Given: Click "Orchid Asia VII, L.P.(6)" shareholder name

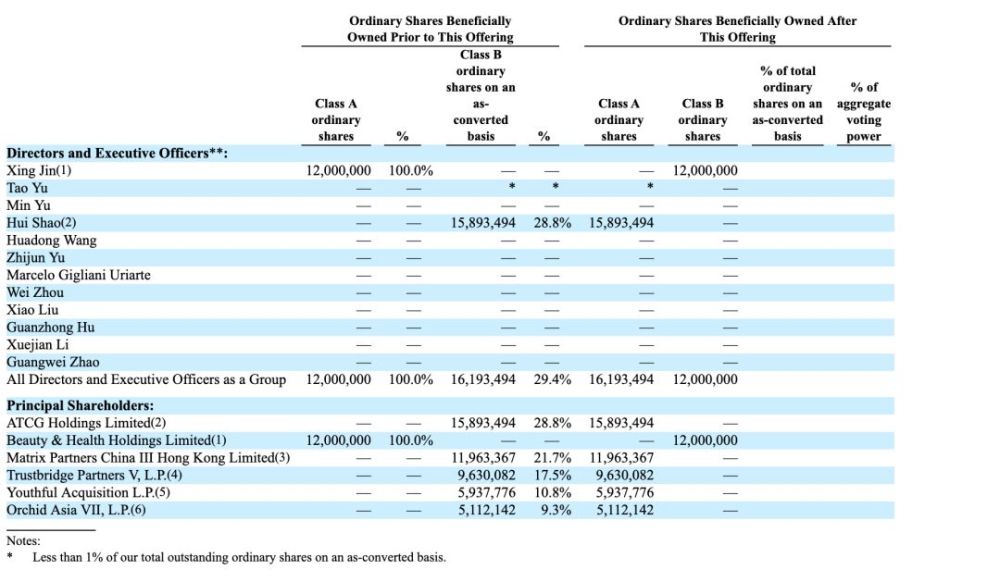Looking at the screenshot, I should [76, 510].
